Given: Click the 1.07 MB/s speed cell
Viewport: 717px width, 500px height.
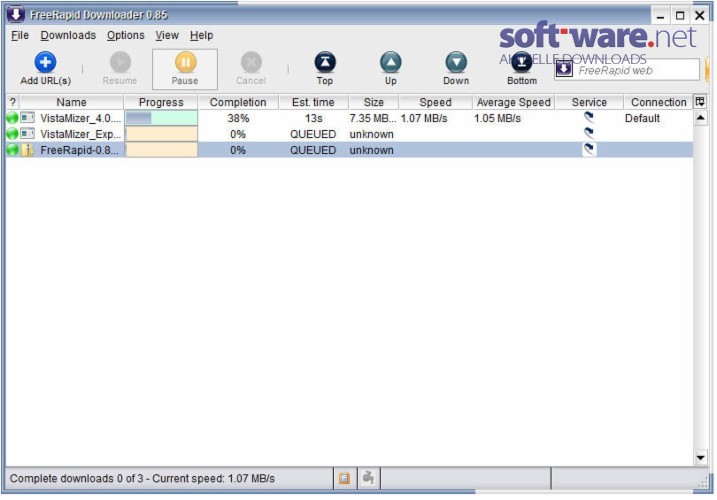Looking at the screenshot, I should pyautogui.click(x=424, y=118).
